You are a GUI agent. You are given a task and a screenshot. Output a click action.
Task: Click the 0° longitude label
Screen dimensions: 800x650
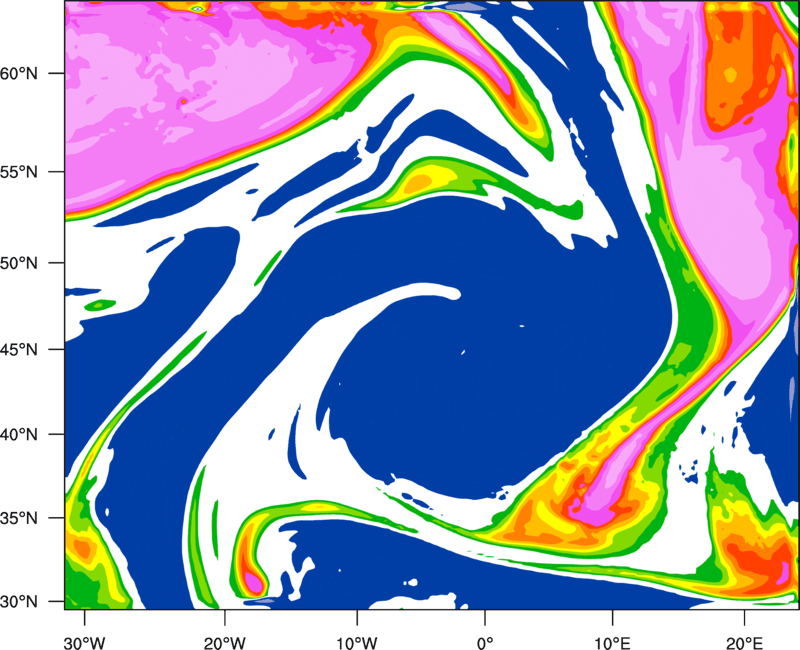pyautogui.click(x=485, y=643)
